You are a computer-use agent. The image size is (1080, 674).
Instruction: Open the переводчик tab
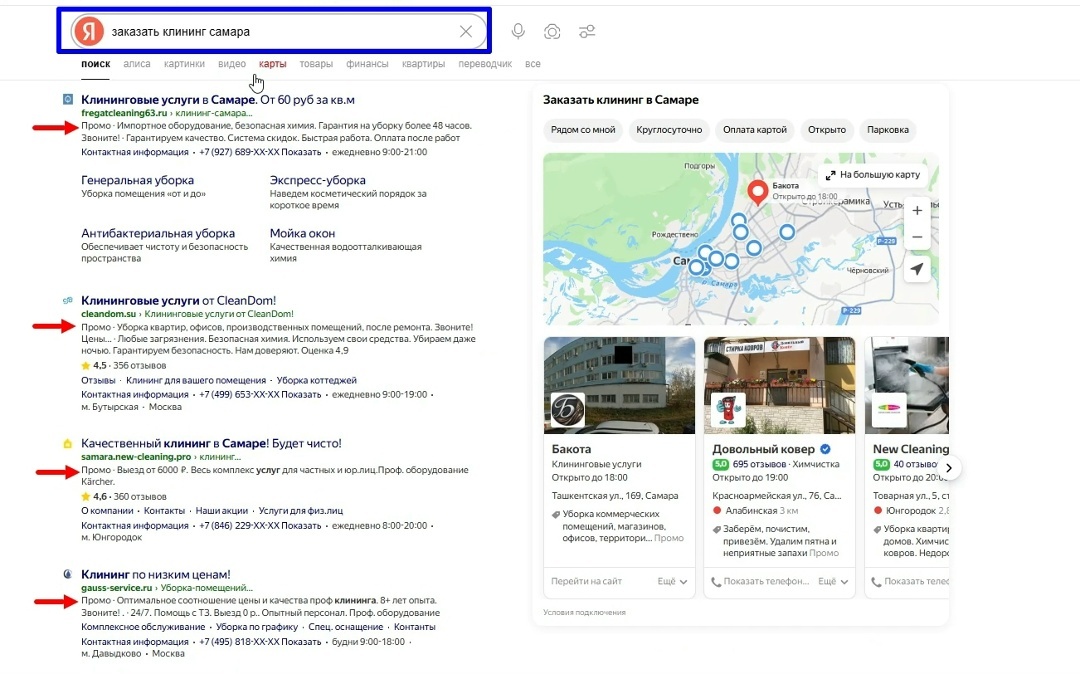click(485, 63)
